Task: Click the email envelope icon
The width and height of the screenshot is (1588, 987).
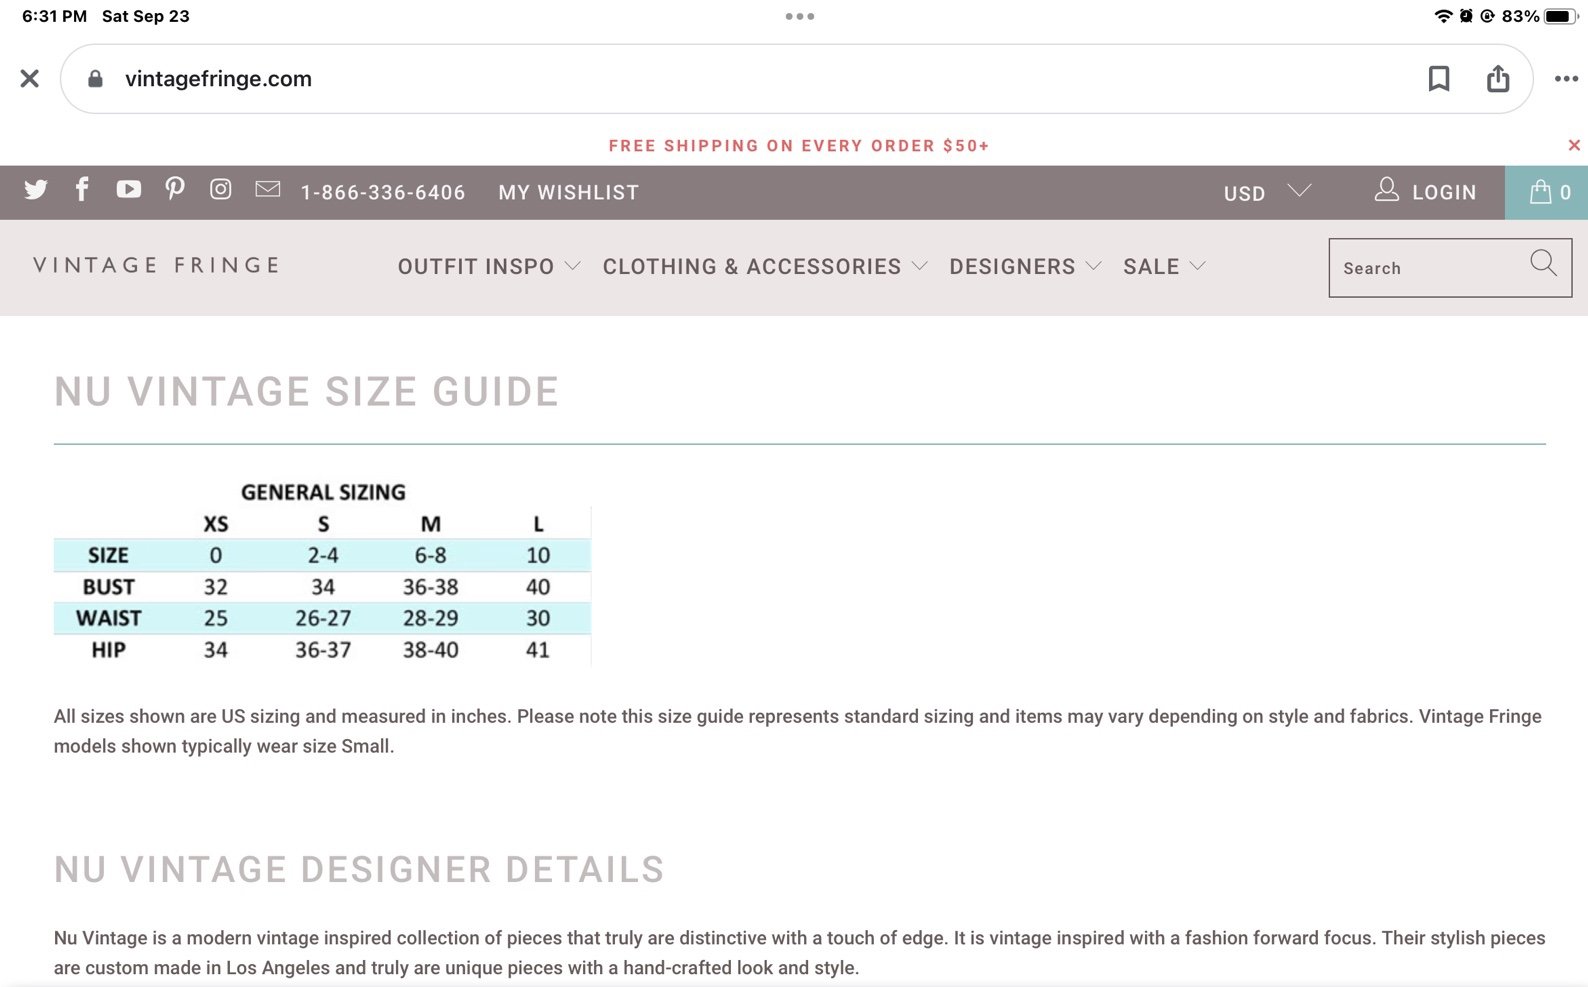Action: tap(267, 189)
